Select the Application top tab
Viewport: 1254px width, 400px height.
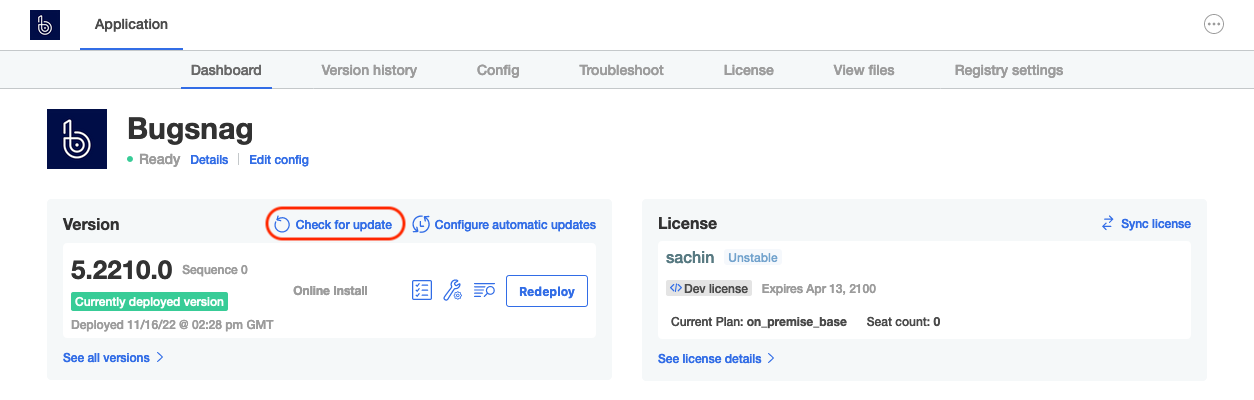pyautogui.click(x=131, y=25)
